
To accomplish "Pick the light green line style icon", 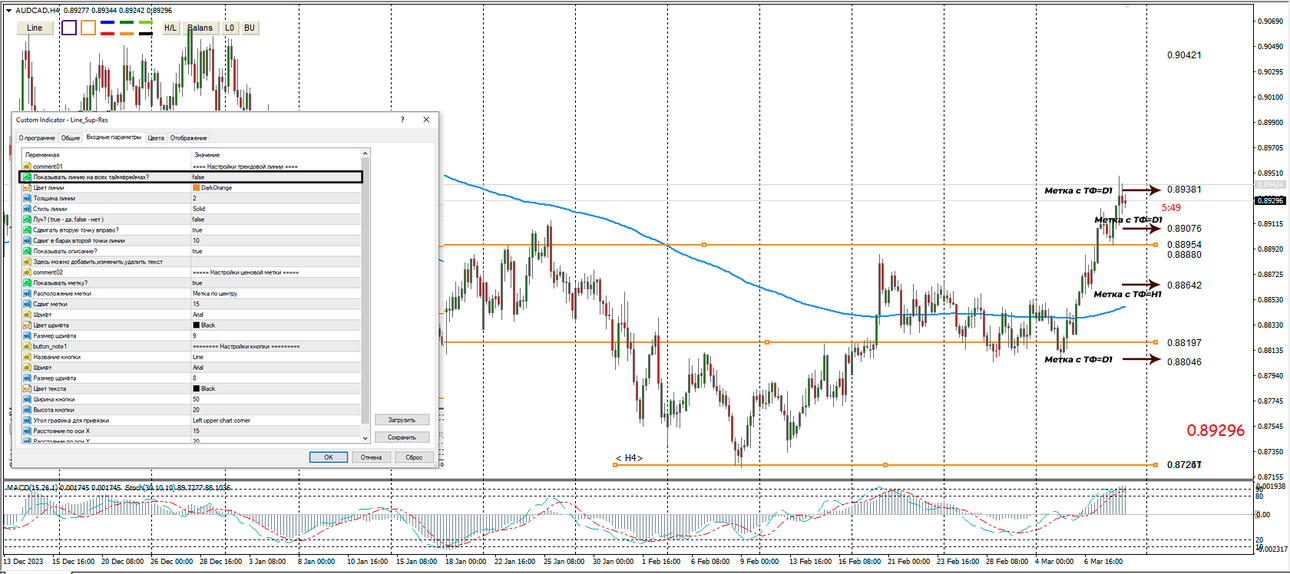I will (x=145, y=22).
